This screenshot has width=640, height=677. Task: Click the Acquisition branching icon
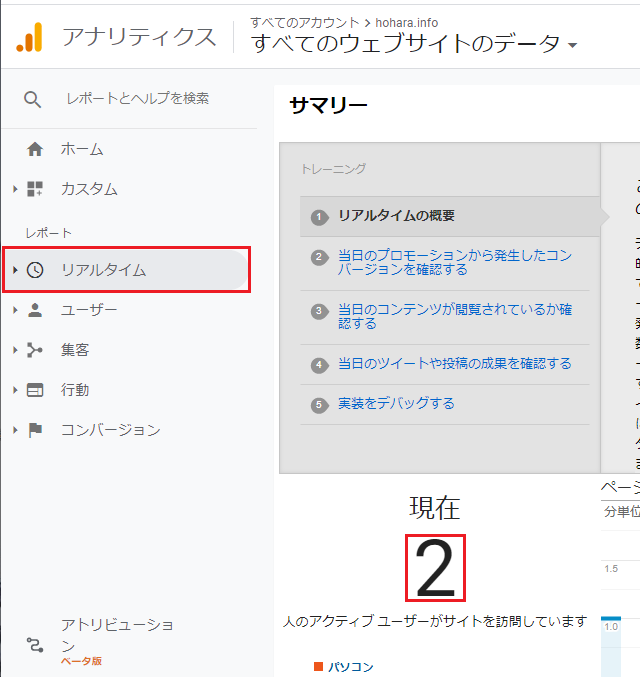pyautogui.click(x=35, y=350)
